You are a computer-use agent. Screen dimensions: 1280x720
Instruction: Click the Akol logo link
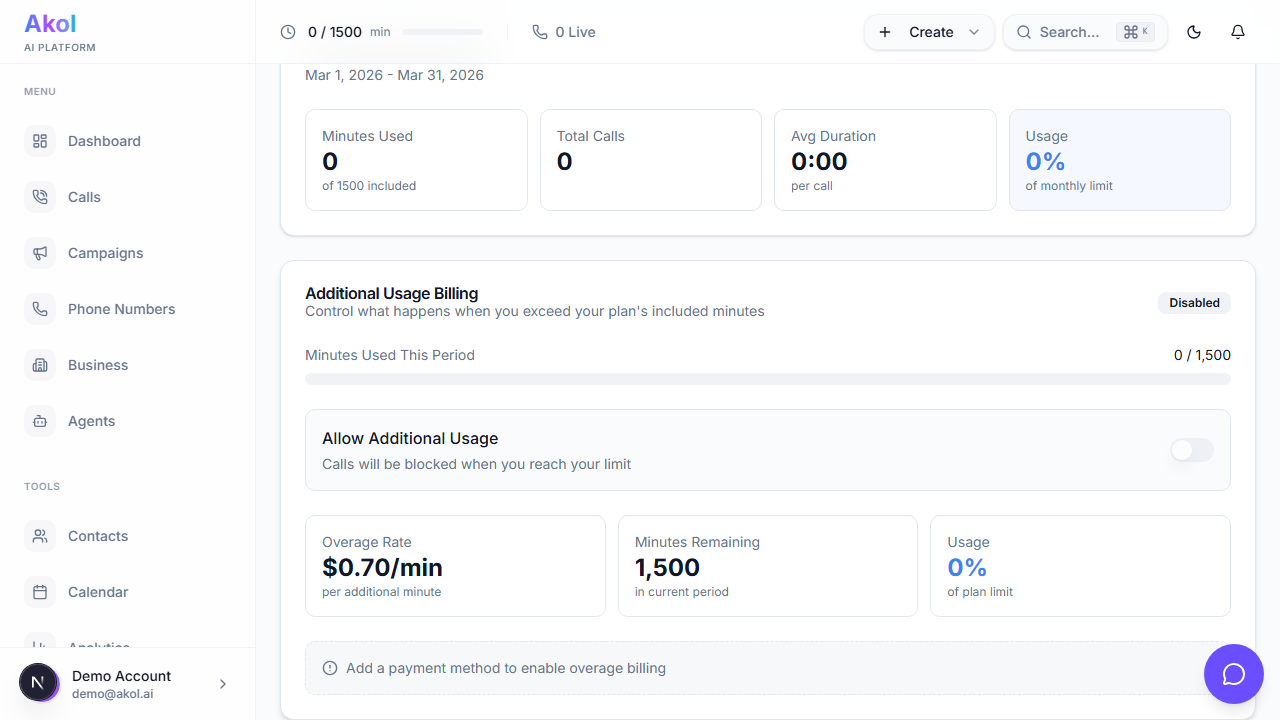tap(50, 24)
